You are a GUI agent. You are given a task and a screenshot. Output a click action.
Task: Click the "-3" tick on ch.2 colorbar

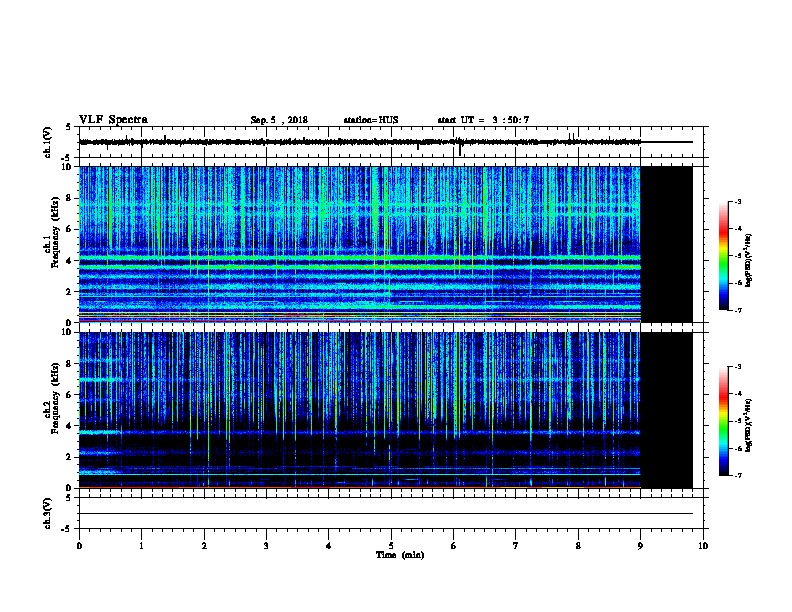point(738,367)
